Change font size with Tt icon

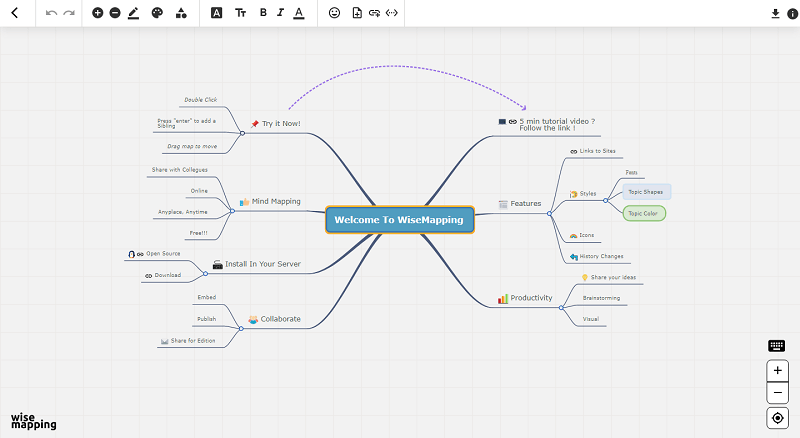pos(240,13)
